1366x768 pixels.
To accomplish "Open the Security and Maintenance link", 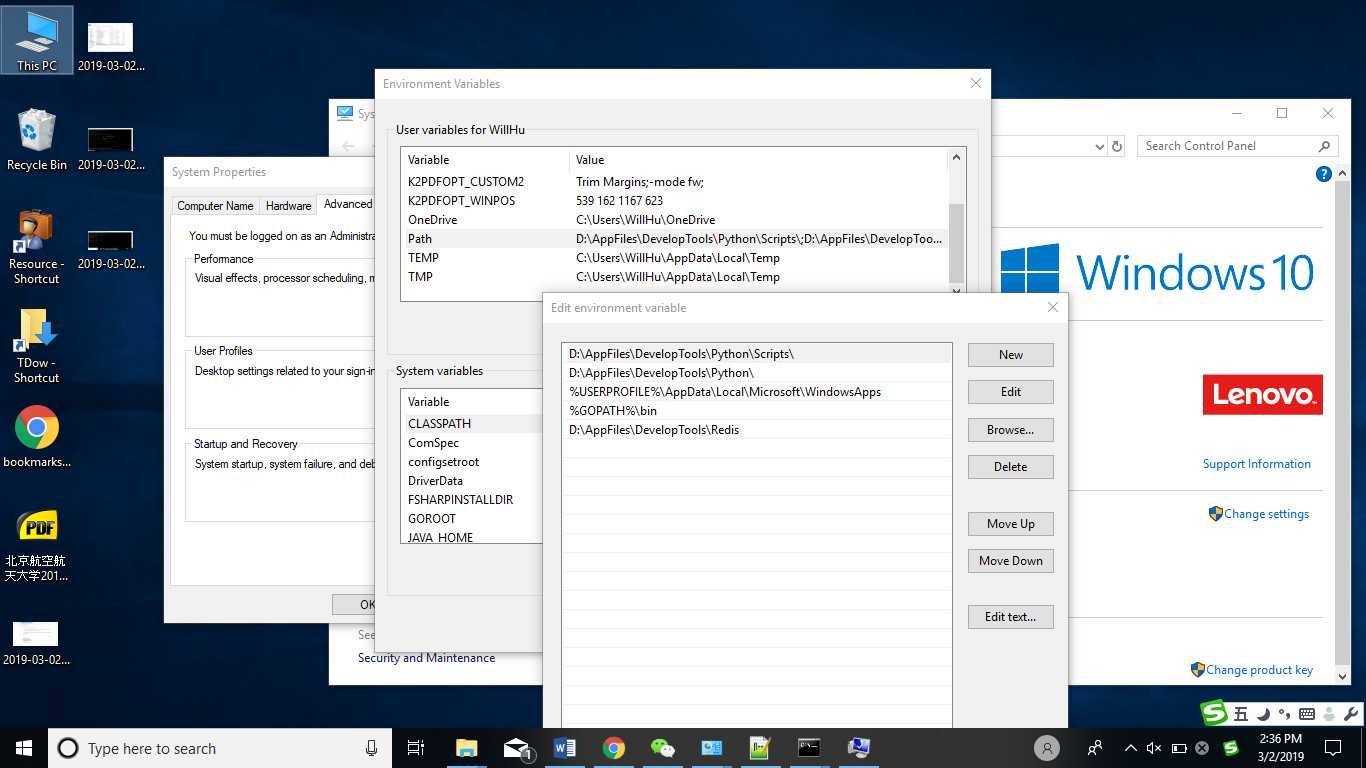I will point(426,658).
